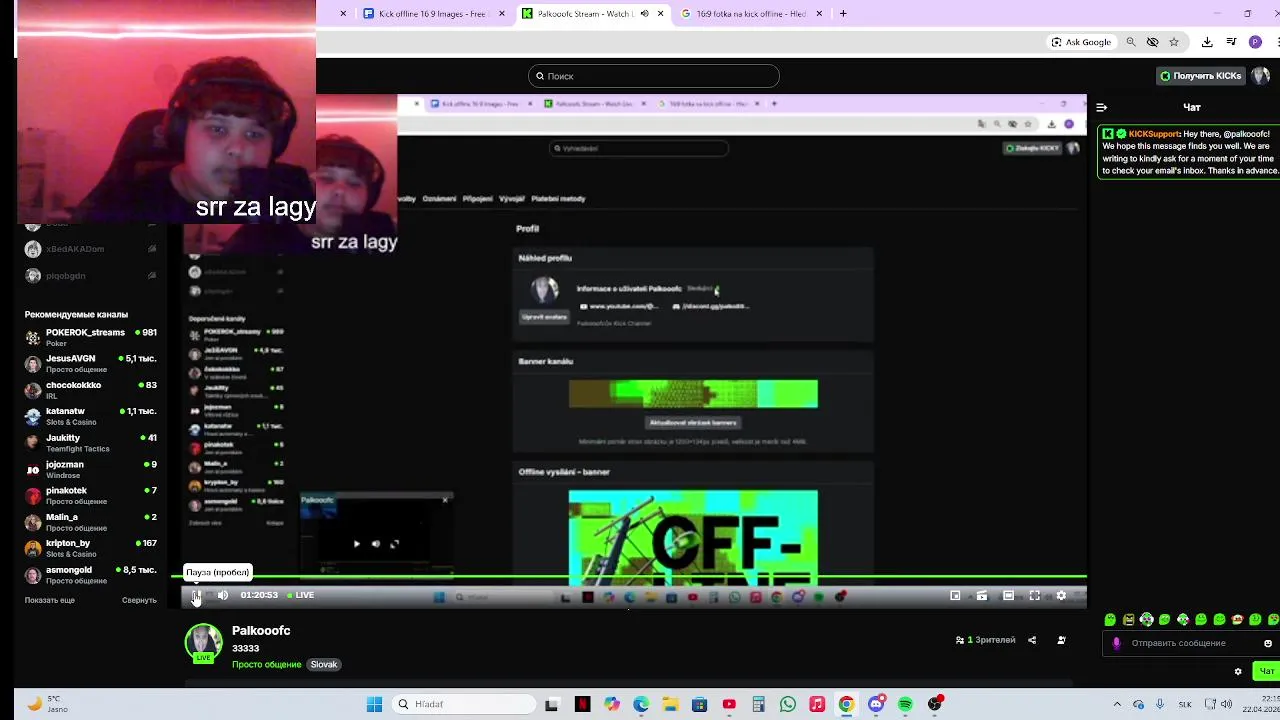Viewport: 1280px width, 720px height.
Task: Open asmongold recommended channel
Action: (x=90, y=575)
